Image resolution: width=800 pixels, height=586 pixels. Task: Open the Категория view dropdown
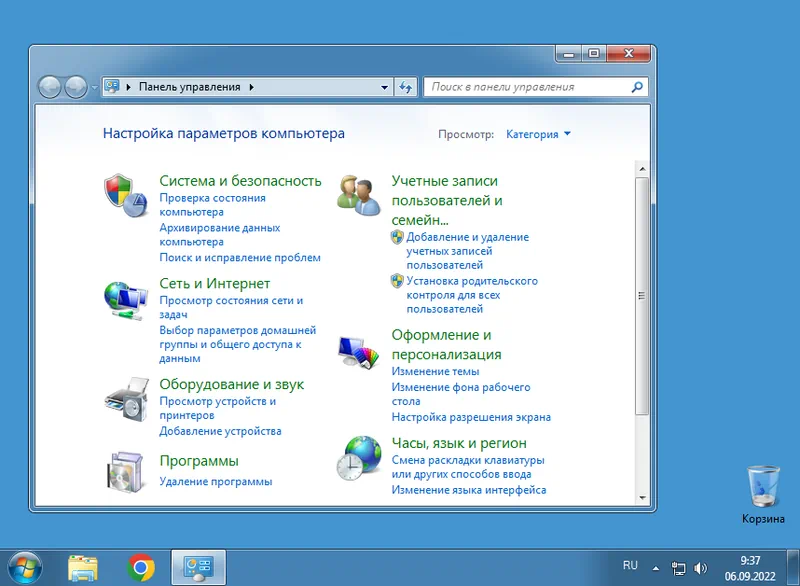click(538, 134)
